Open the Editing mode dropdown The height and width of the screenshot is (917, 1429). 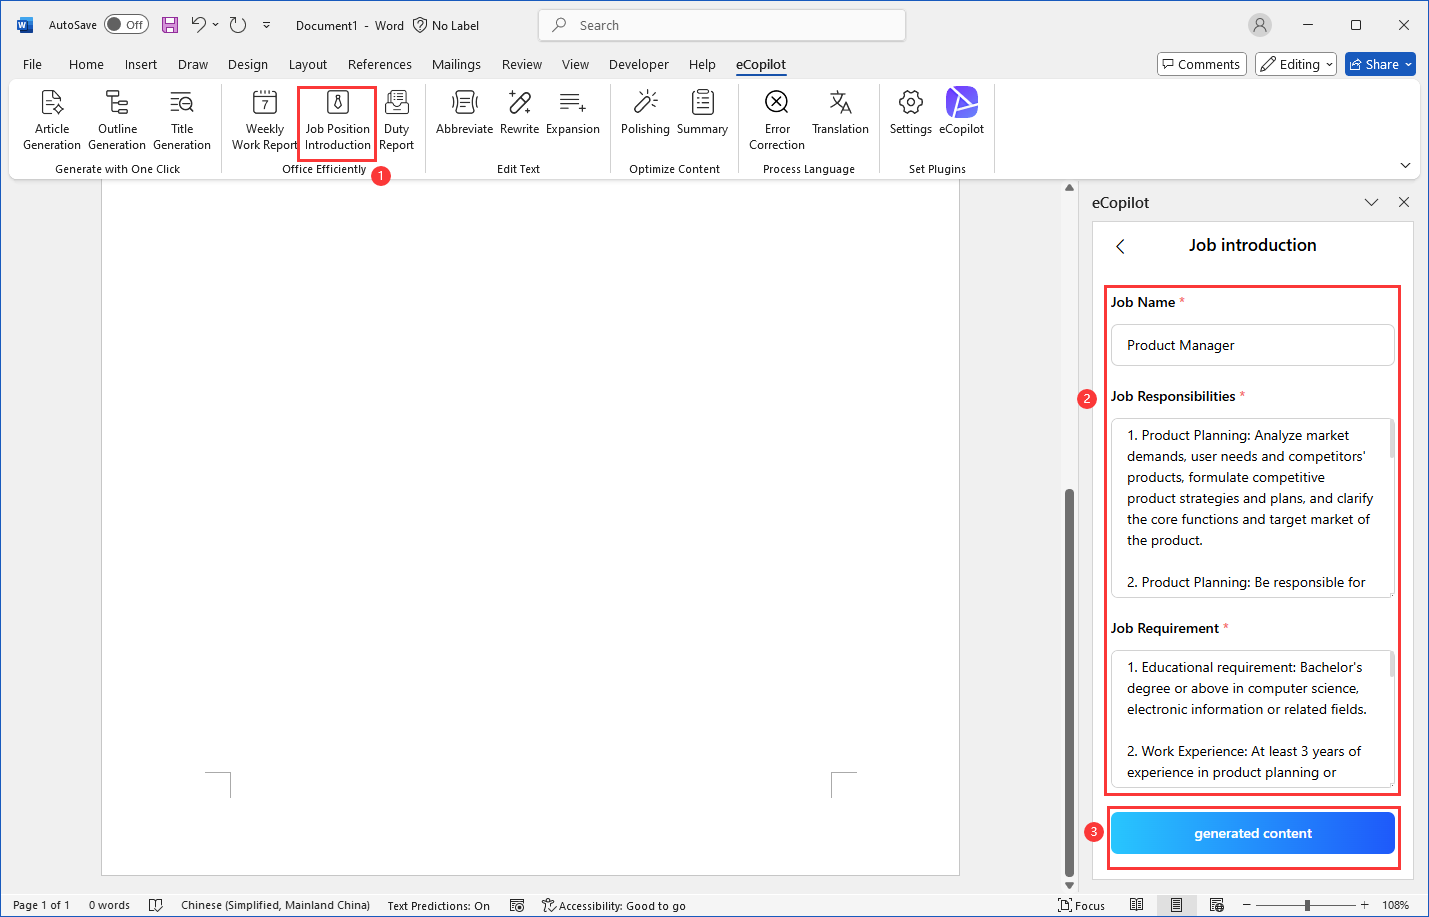click(1295, 63)
